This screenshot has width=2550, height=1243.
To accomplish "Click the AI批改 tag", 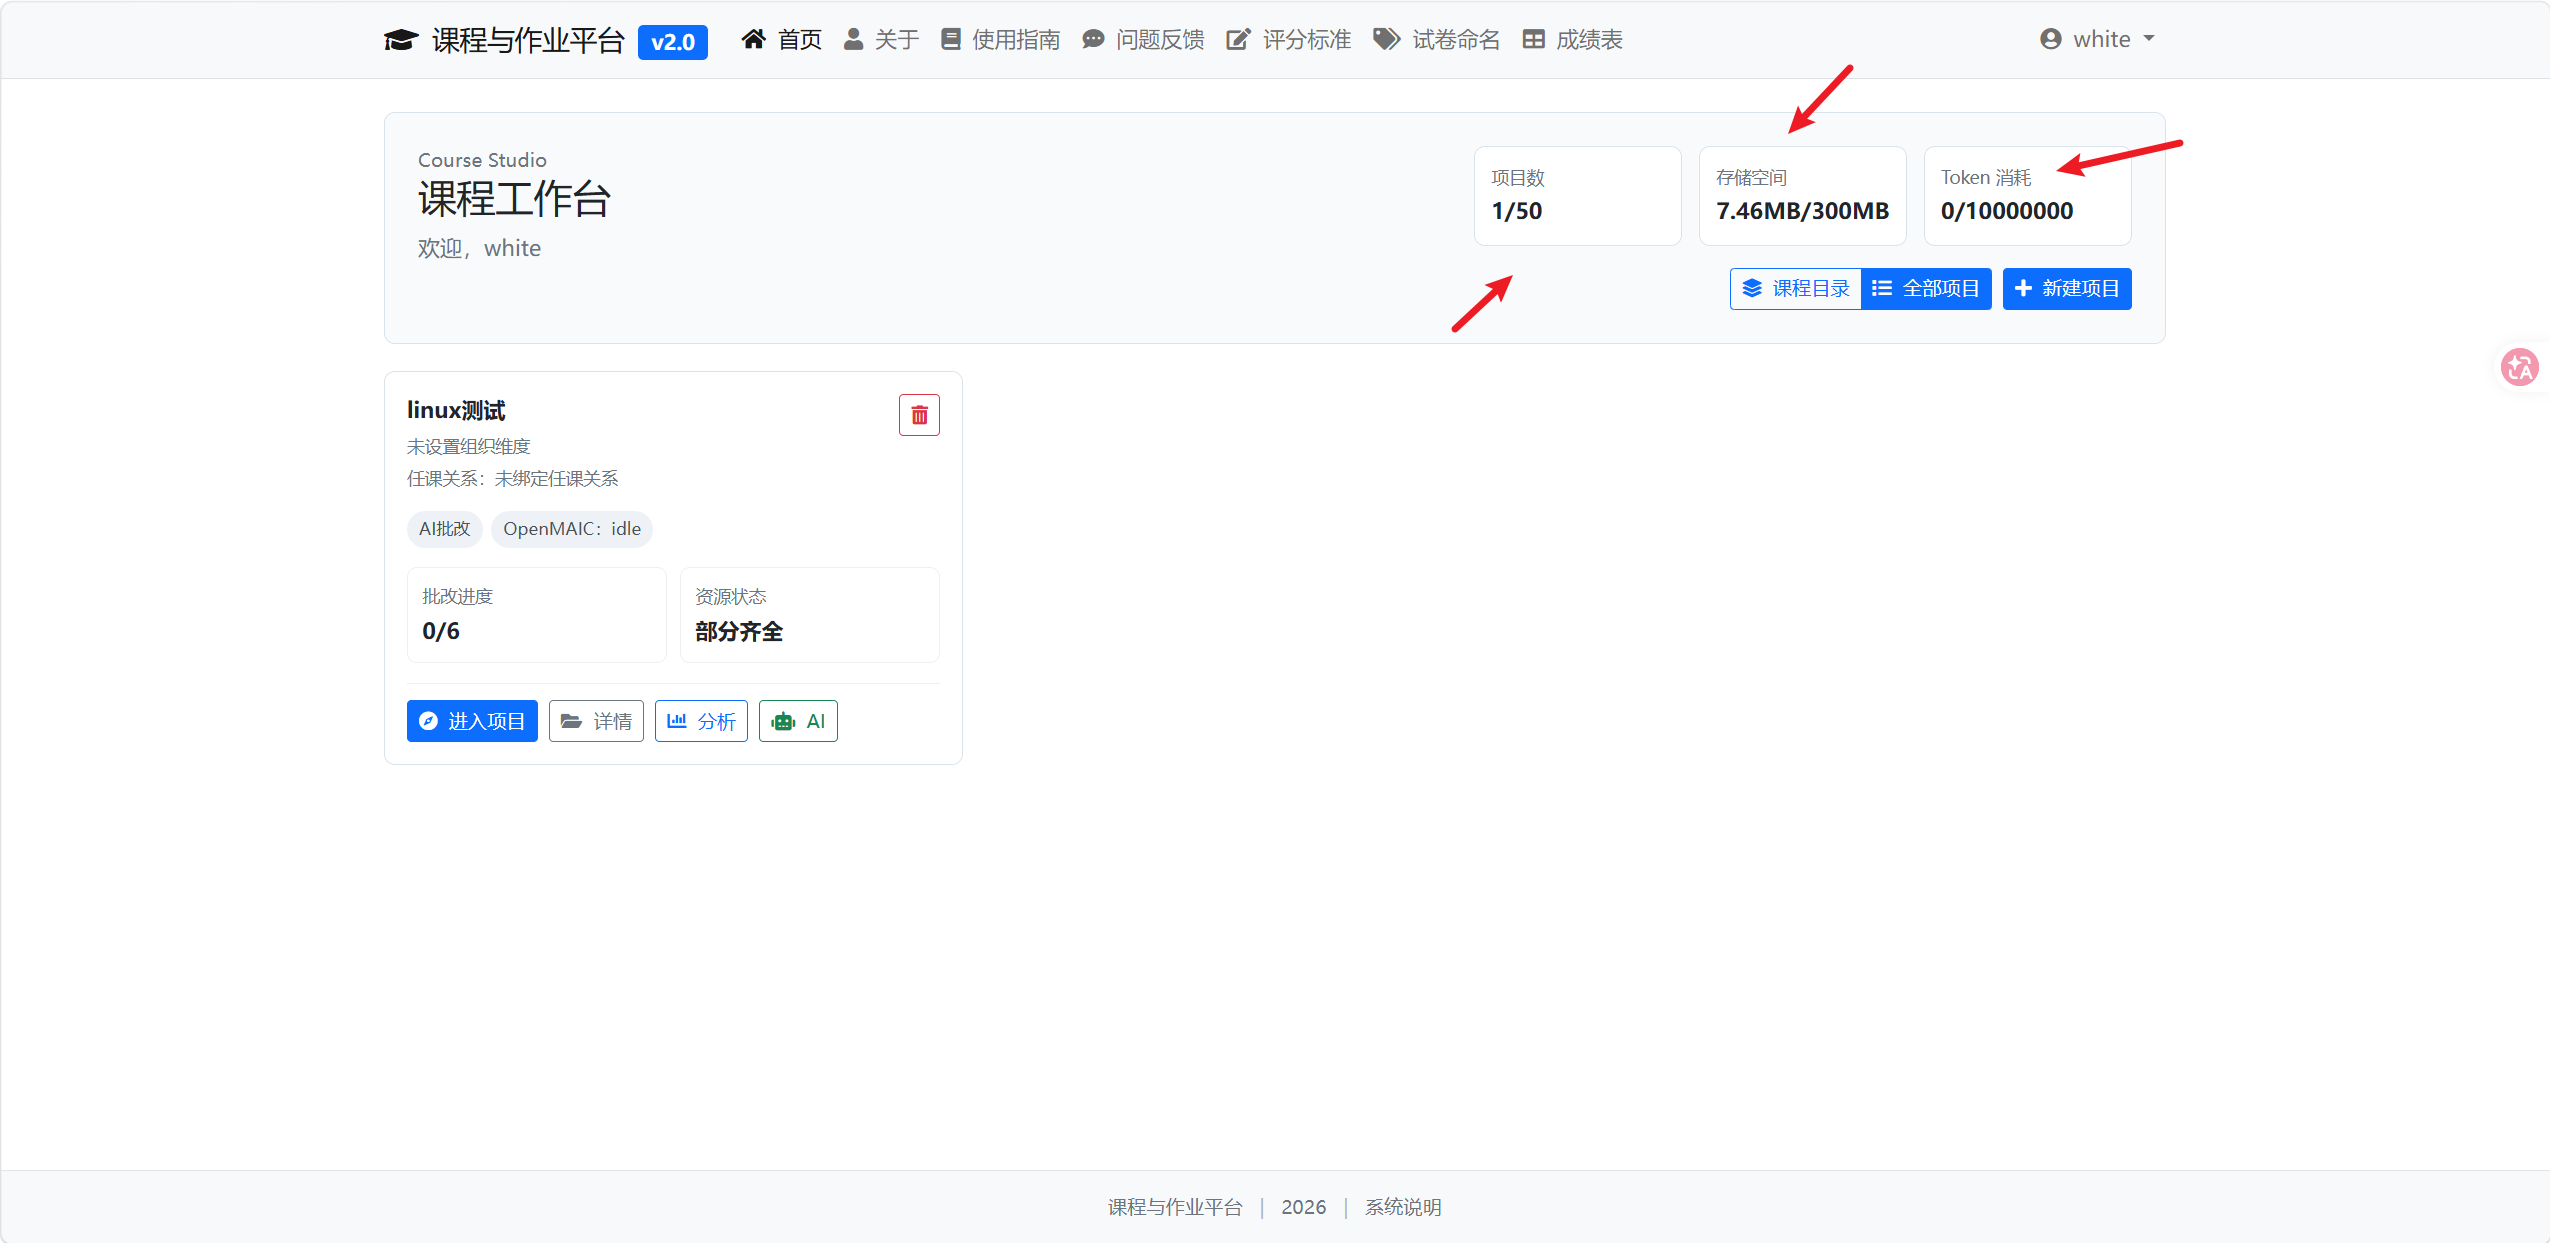I will coord(444,529).
